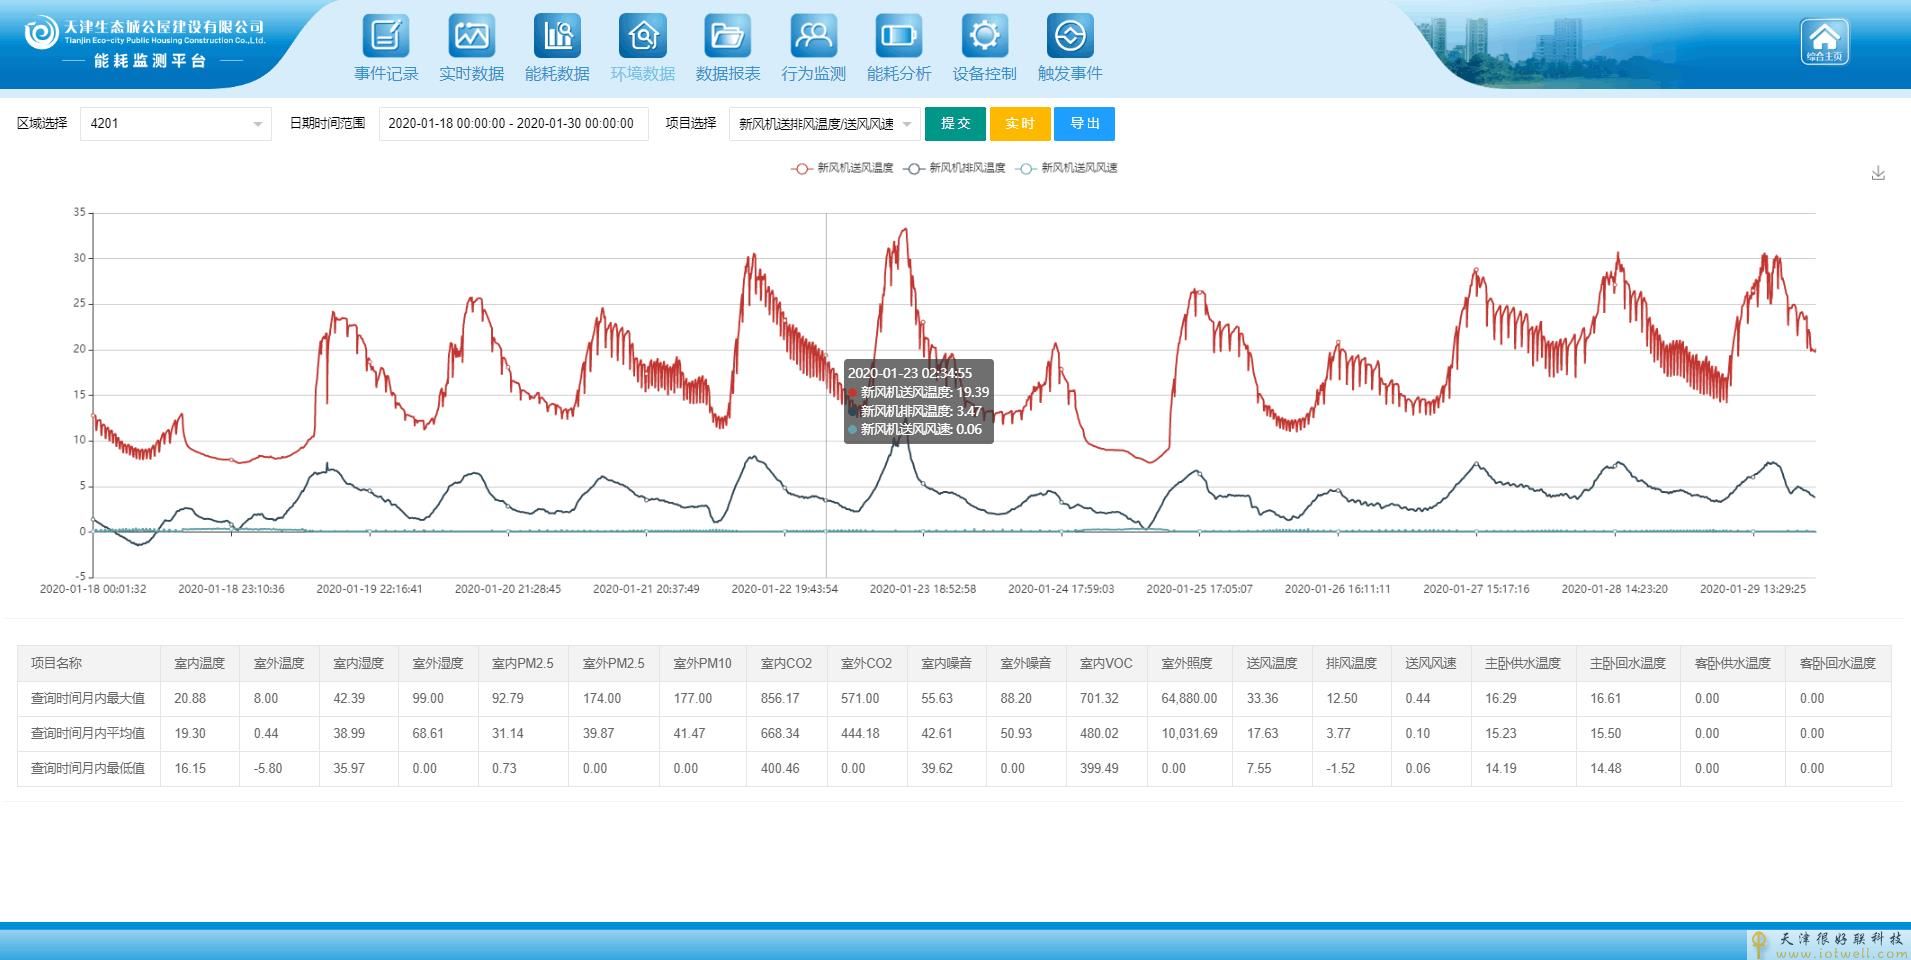Toggle 新风机送风风速 series in legend
This screenshot has width=1911, height=960.
click(1066, 168)
